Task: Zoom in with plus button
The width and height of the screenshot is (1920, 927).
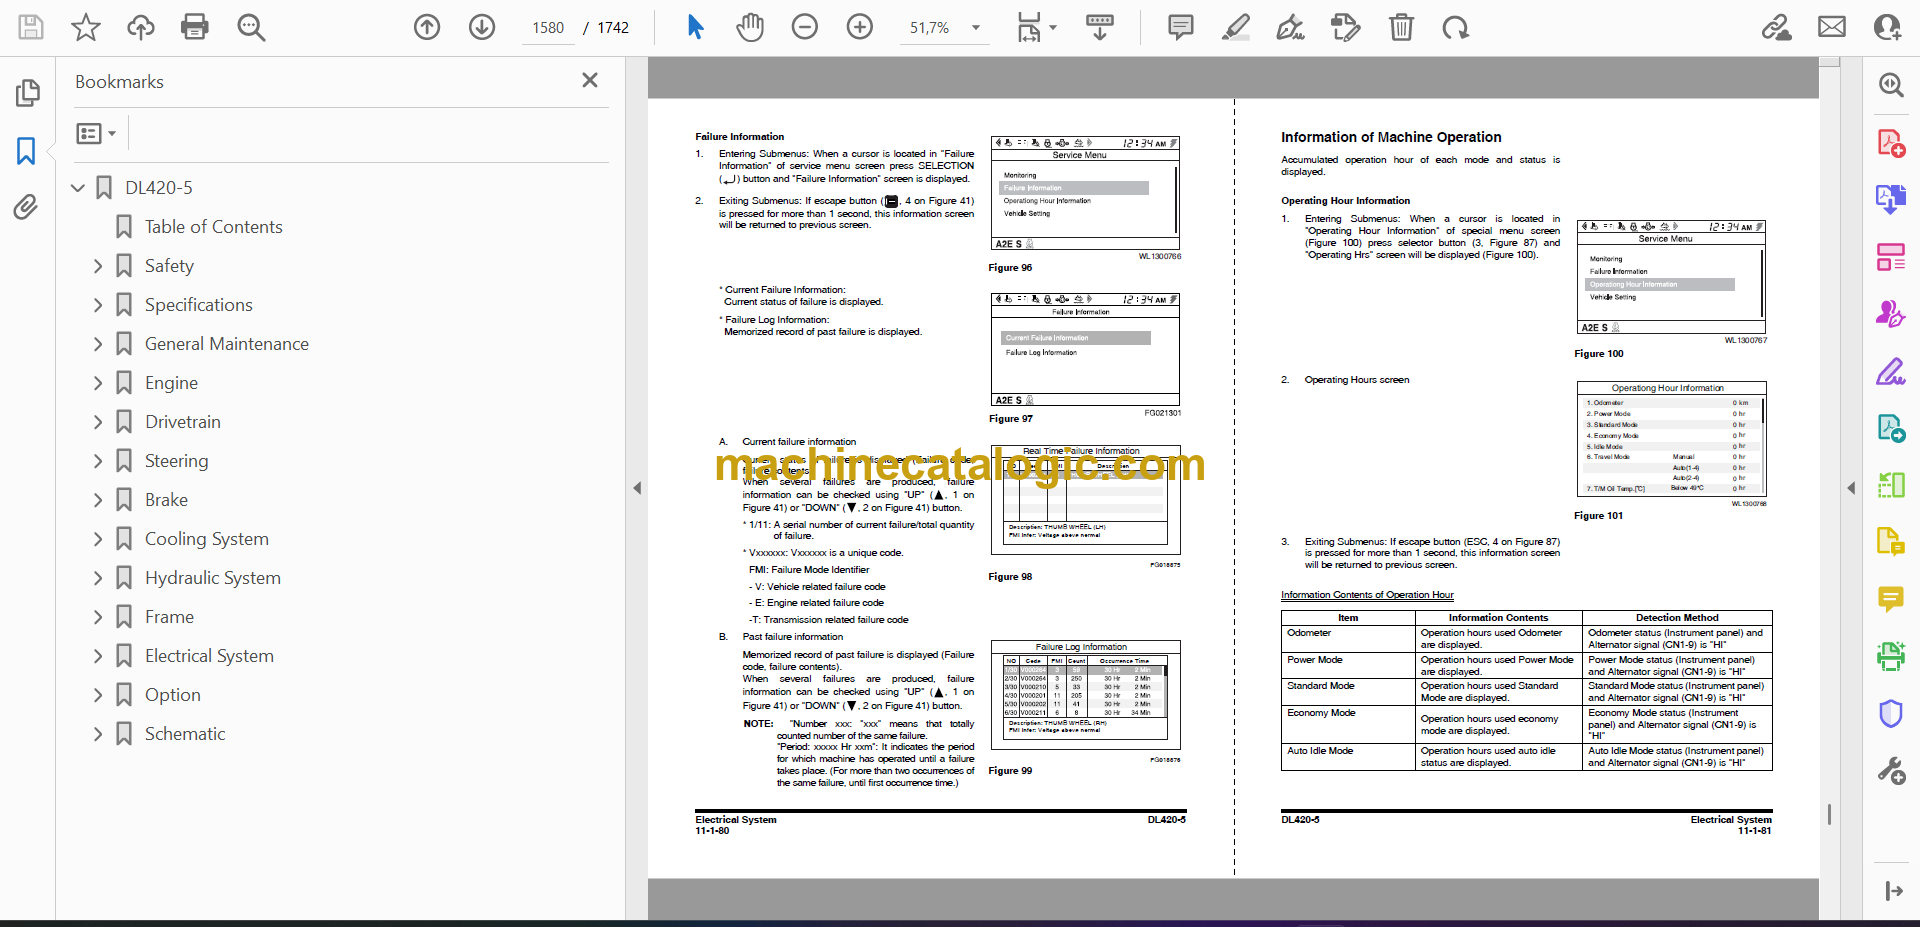Action: [860, 27]
